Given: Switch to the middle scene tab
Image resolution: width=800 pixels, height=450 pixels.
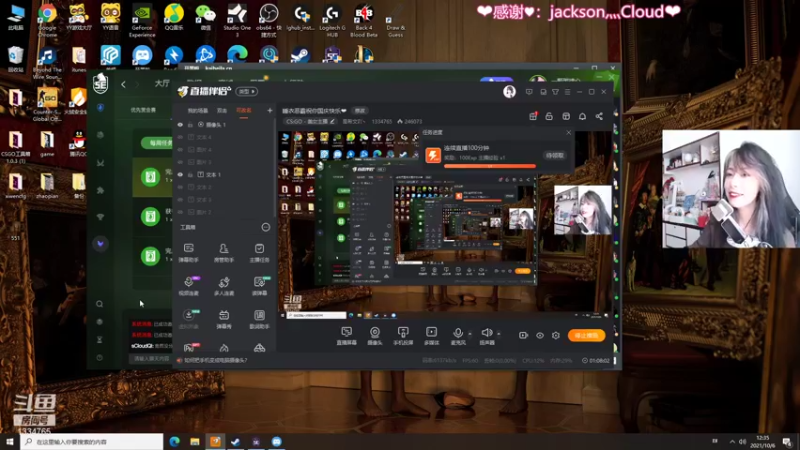Looking at the screenshot, I should coord(222,110).
